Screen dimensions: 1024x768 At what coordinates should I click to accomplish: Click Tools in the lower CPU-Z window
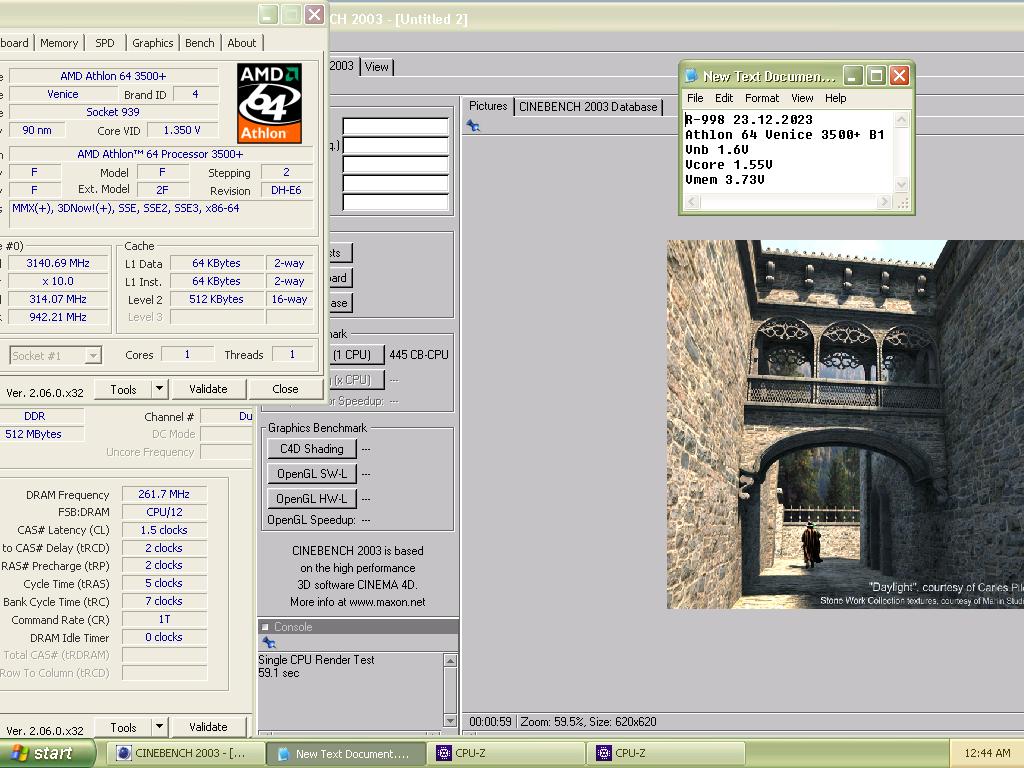123,727
